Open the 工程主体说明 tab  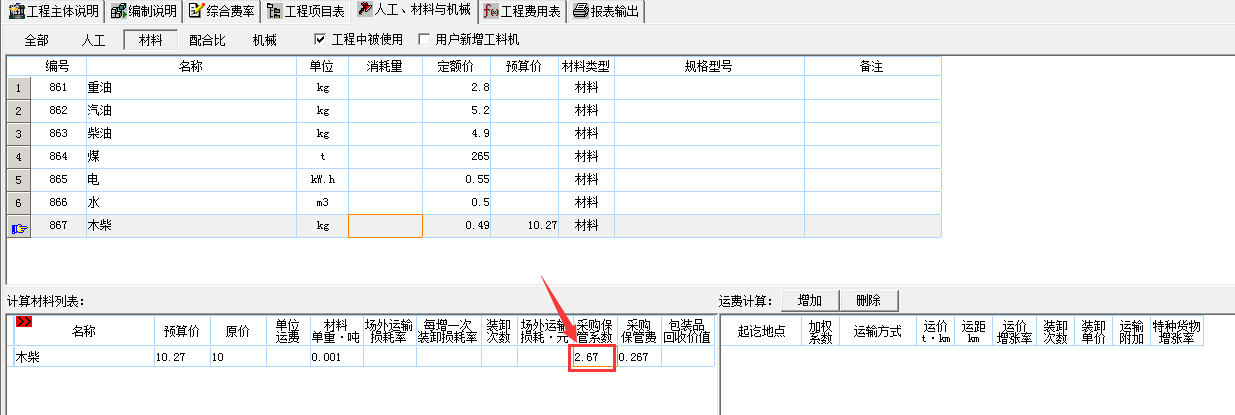tap(52, 12)
